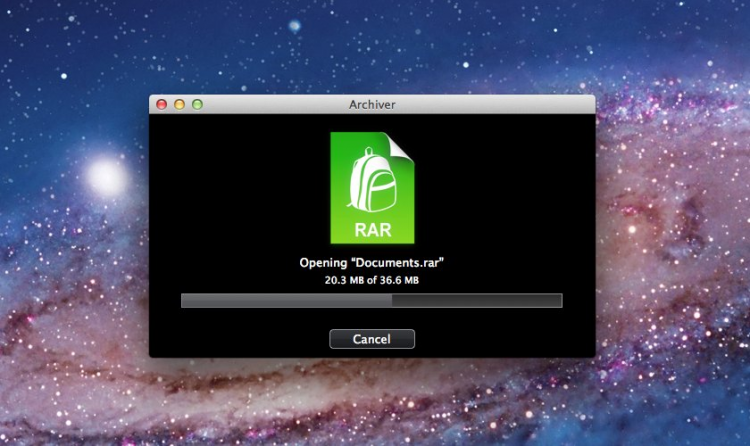Minimize Archiver window using yellow button
This screenshot has height=446, width=750.
click(179, 104)
